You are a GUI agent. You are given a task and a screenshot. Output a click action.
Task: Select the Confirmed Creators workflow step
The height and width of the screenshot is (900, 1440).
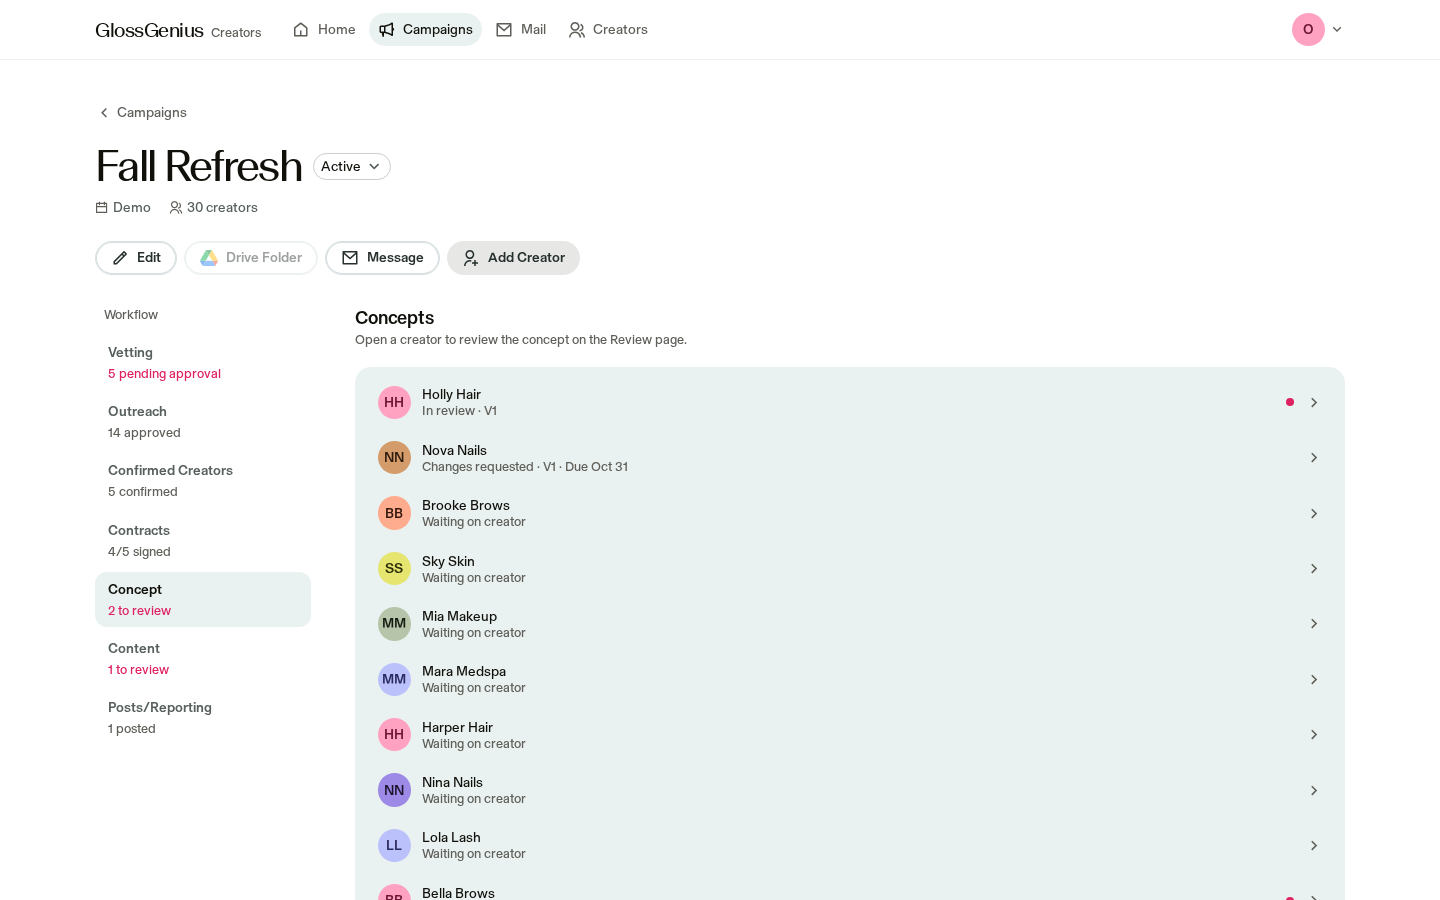coord(203,481)
